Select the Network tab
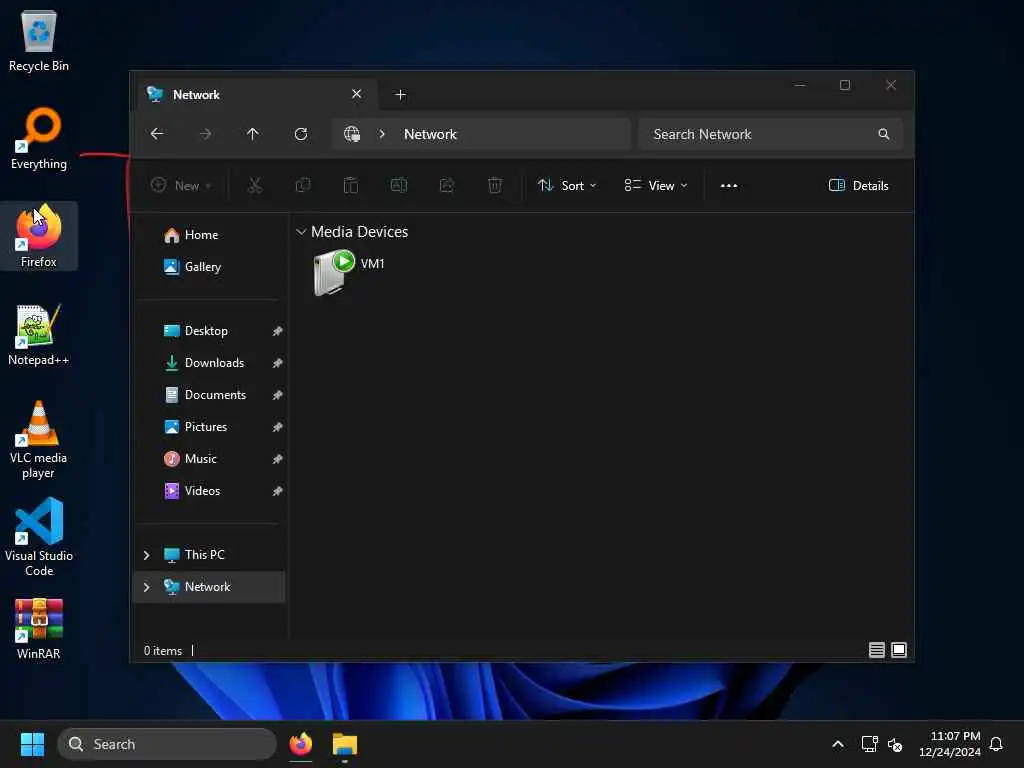This screenshot has width=1024, height=768. (257, 95)
